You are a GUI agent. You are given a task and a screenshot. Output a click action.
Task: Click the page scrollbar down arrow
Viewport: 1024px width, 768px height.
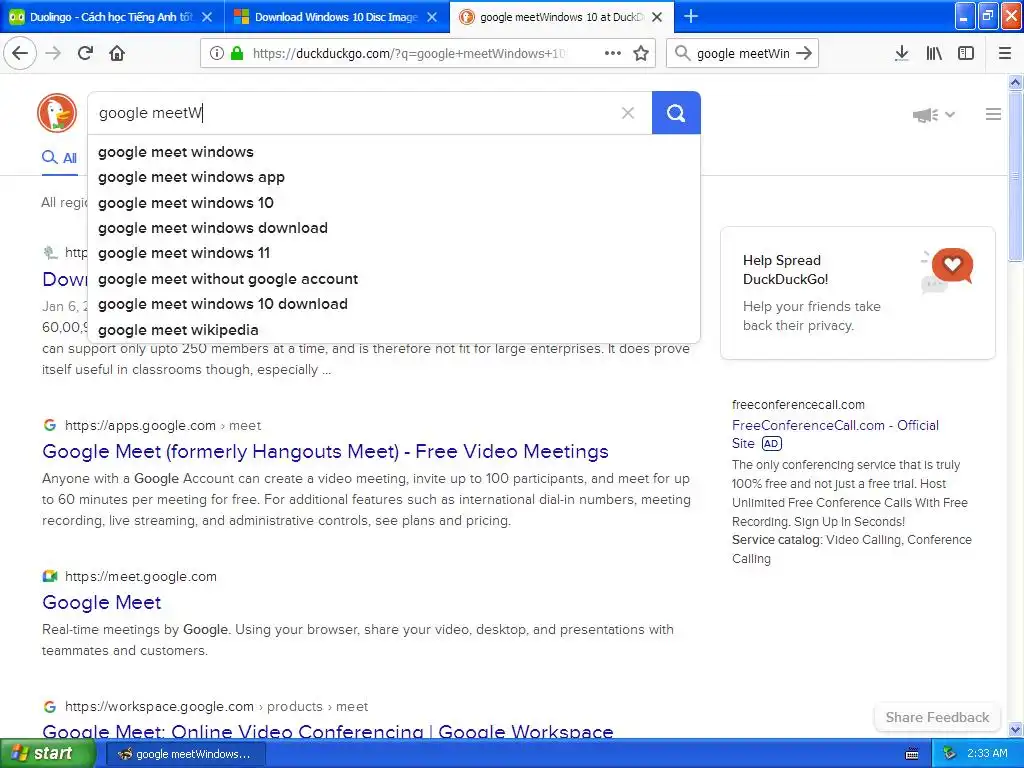tap(1015, 729)
